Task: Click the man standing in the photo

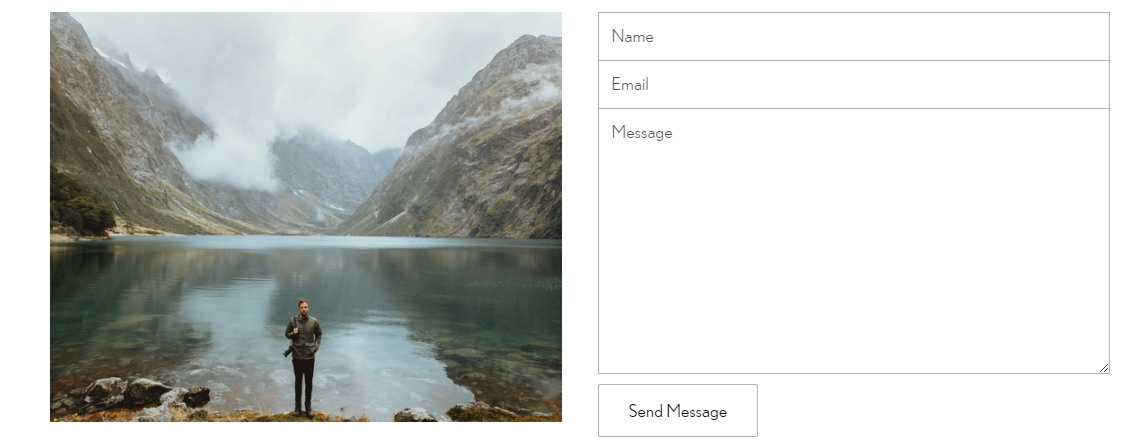Action: point(303,358)
